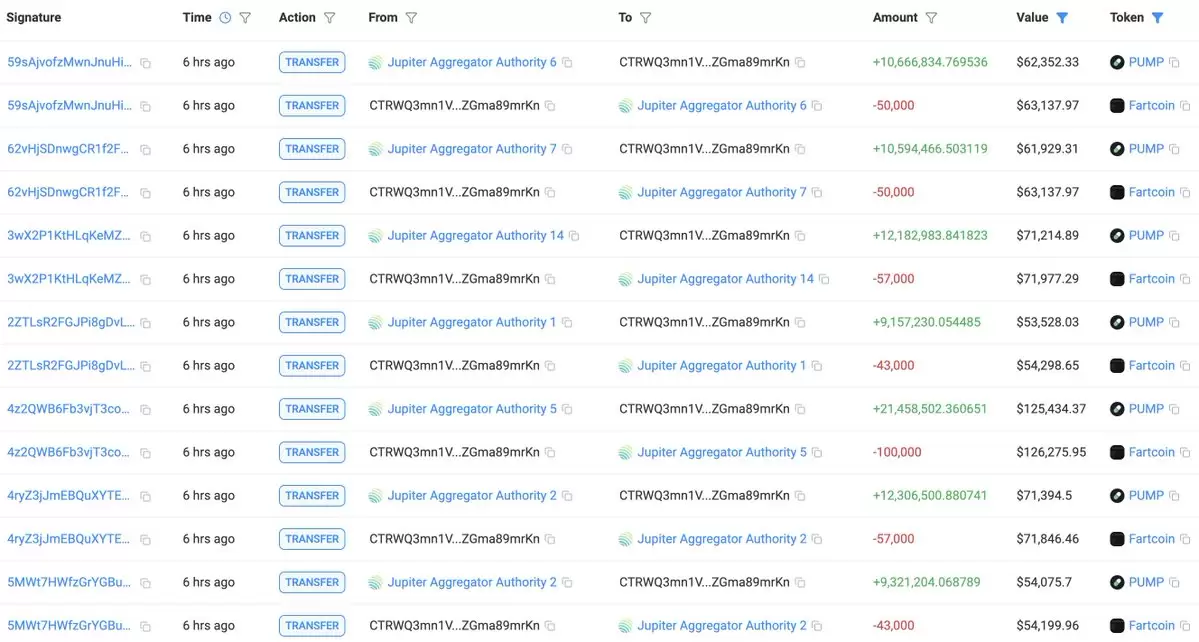Copy Fartcoin token address in $71,977.29 row
Viewport: 1199px width, 642px height.
pos(1185,280)
